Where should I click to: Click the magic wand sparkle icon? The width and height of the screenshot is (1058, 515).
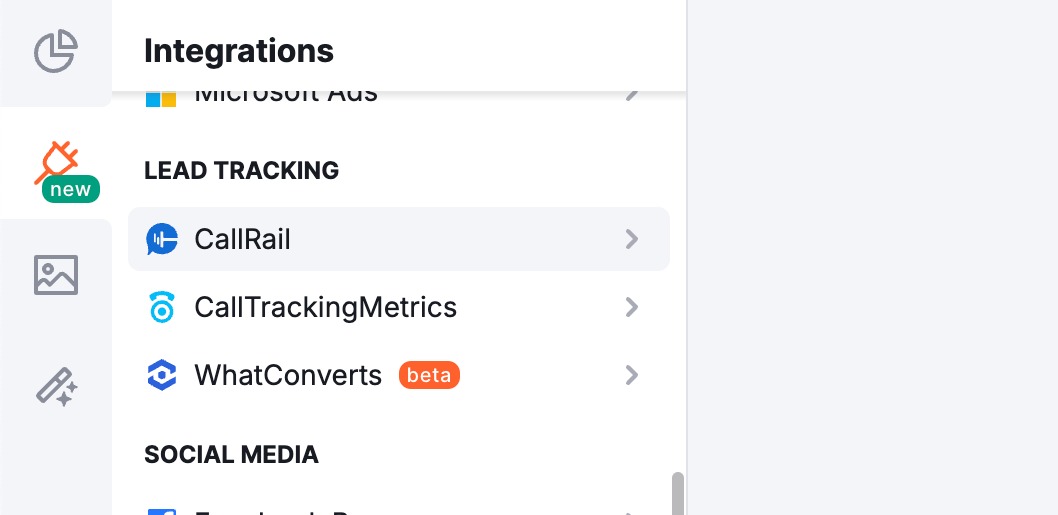point(56,386)
